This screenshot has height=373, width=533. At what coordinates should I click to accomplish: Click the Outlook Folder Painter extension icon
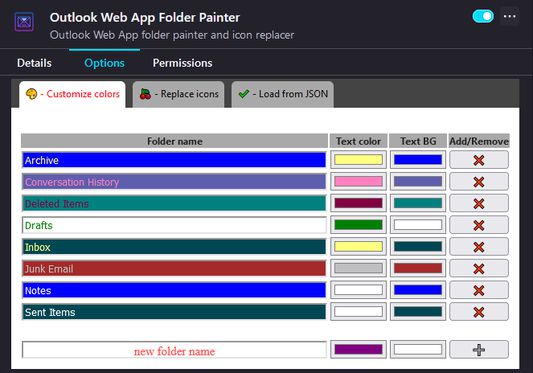point(24,22)
